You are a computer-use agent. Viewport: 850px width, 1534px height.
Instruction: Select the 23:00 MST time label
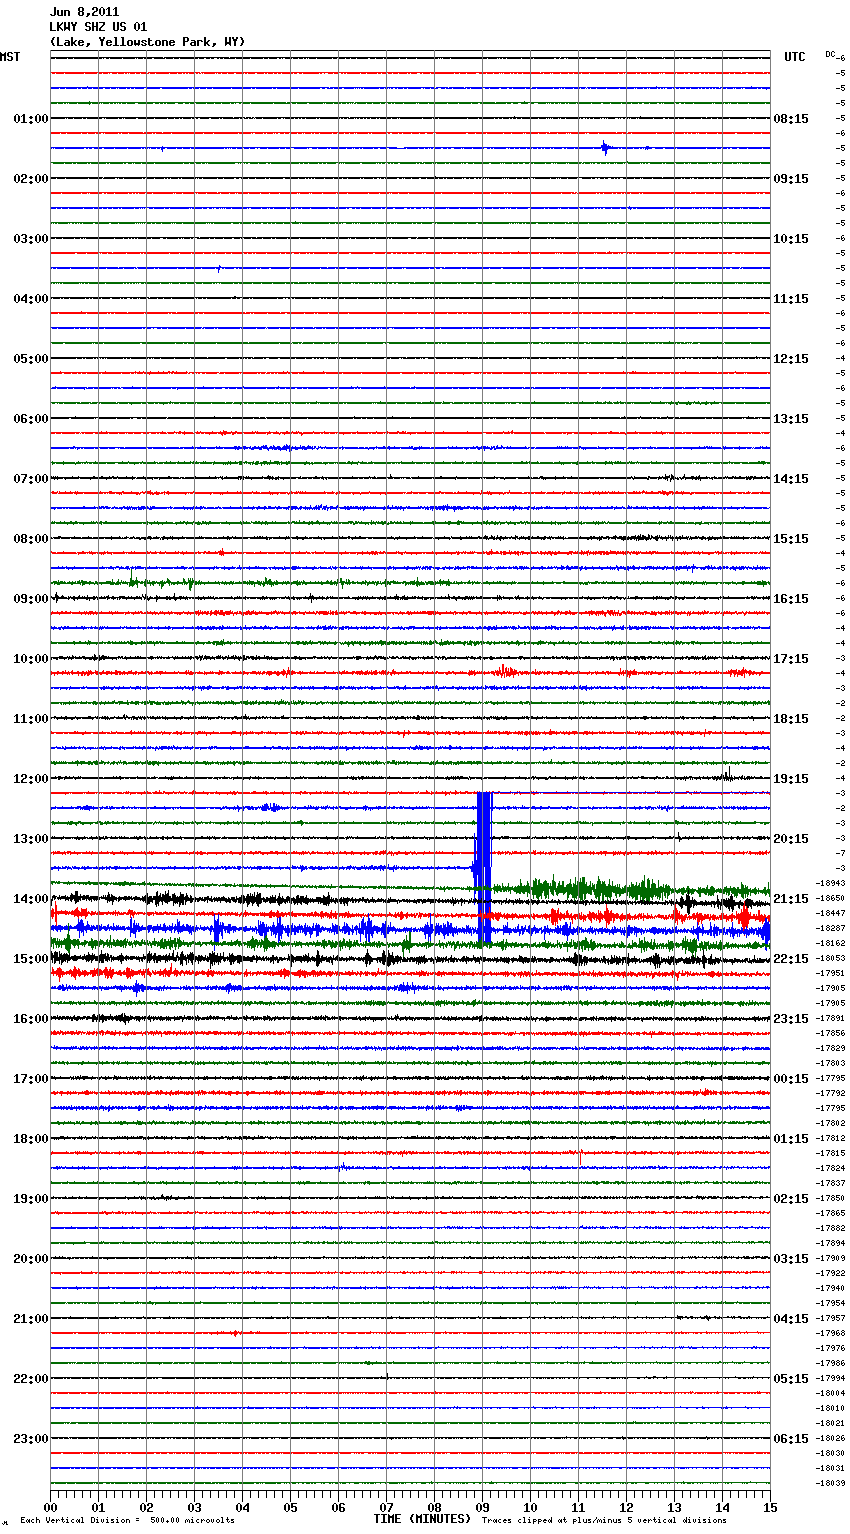pyautogui.click(x=30, y=1439)
